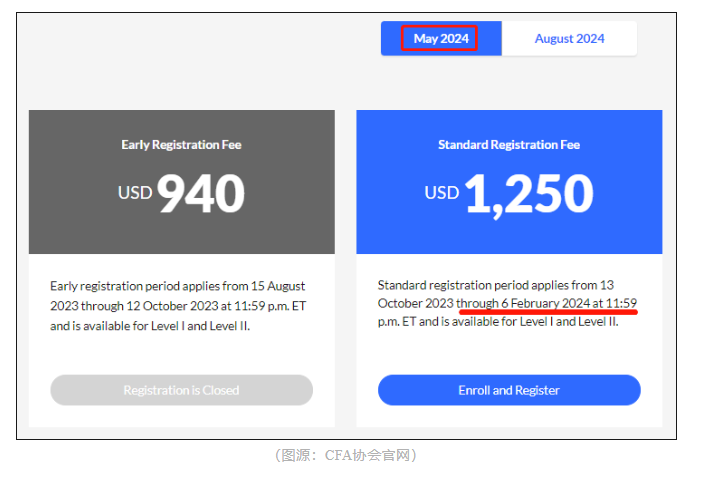706x479 pixels.
Task: Click the red-underlined 6 February 2024 deadline
Action: 547,303
